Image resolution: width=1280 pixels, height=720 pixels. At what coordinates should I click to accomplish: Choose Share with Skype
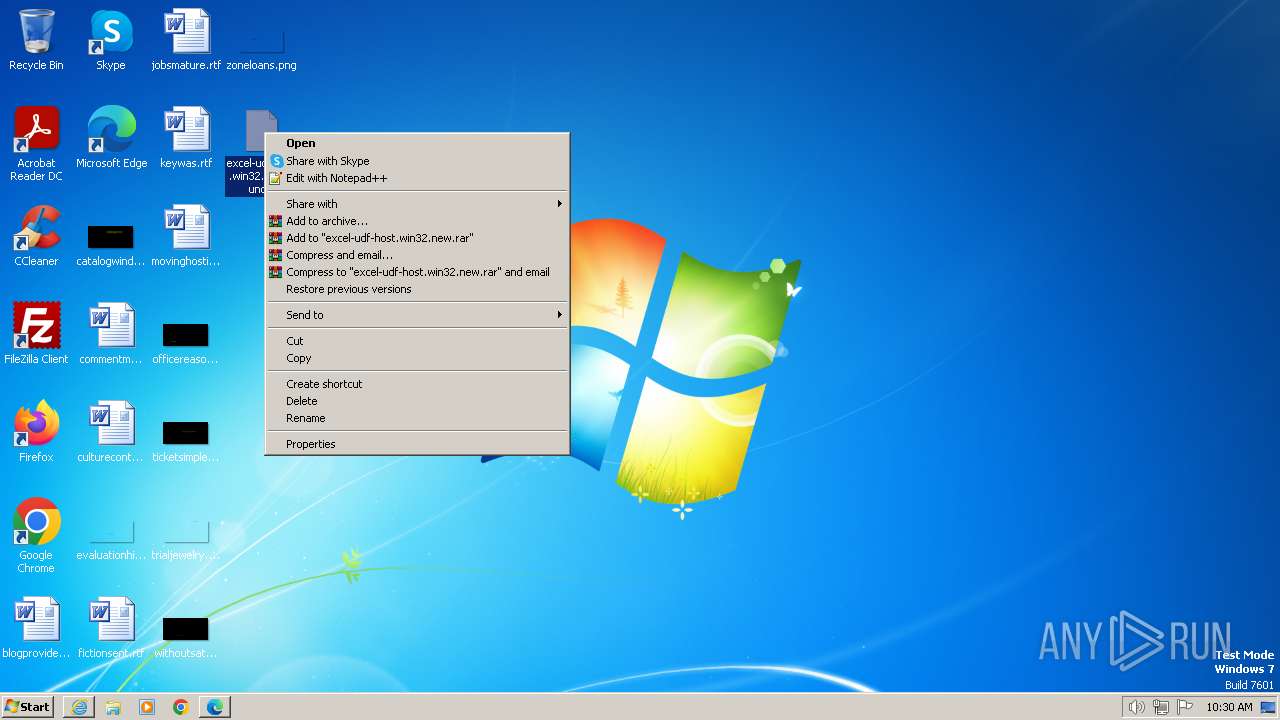417,161
